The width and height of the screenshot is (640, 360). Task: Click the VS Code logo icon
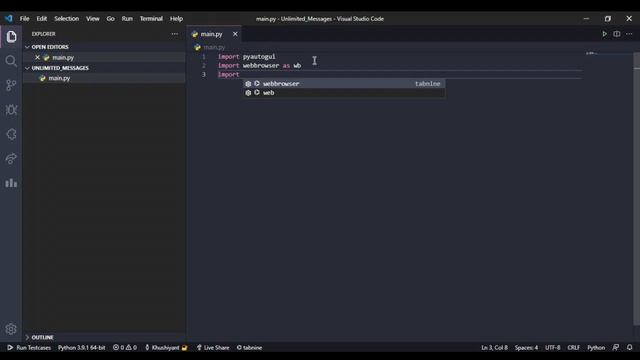[9, 18]
